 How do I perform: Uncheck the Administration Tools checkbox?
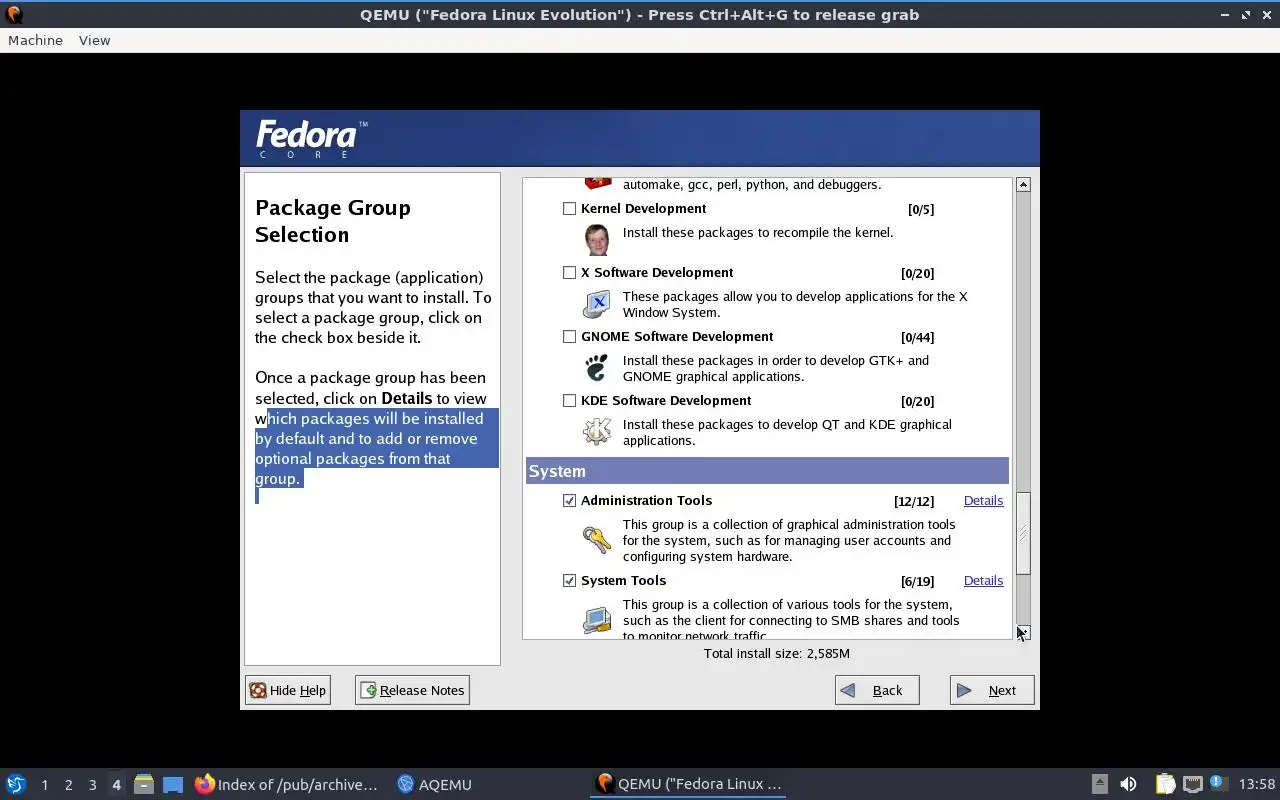click(x=569, y=501)
